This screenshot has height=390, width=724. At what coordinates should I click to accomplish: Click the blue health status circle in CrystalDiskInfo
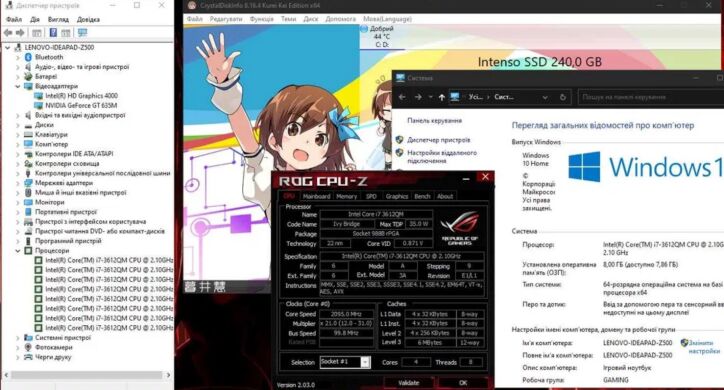[x=364, y=29]
